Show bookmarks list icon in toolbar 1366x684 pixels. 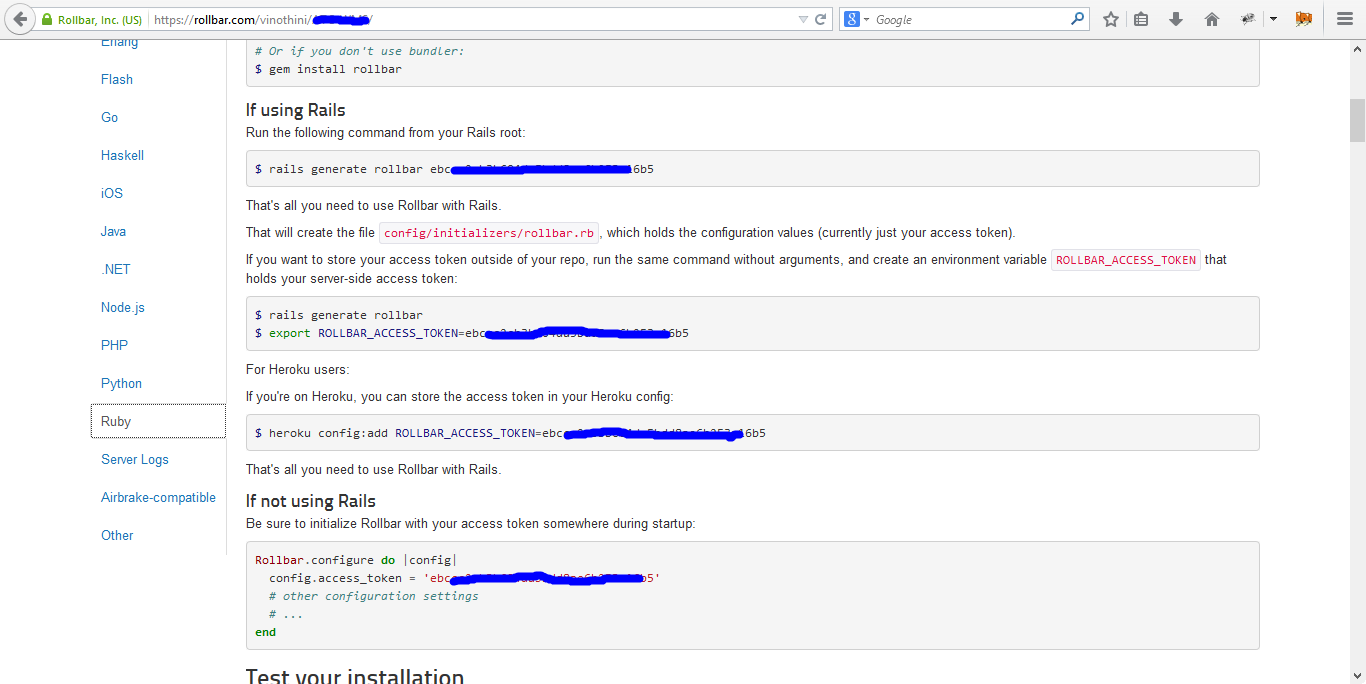tap(1141, 19)
